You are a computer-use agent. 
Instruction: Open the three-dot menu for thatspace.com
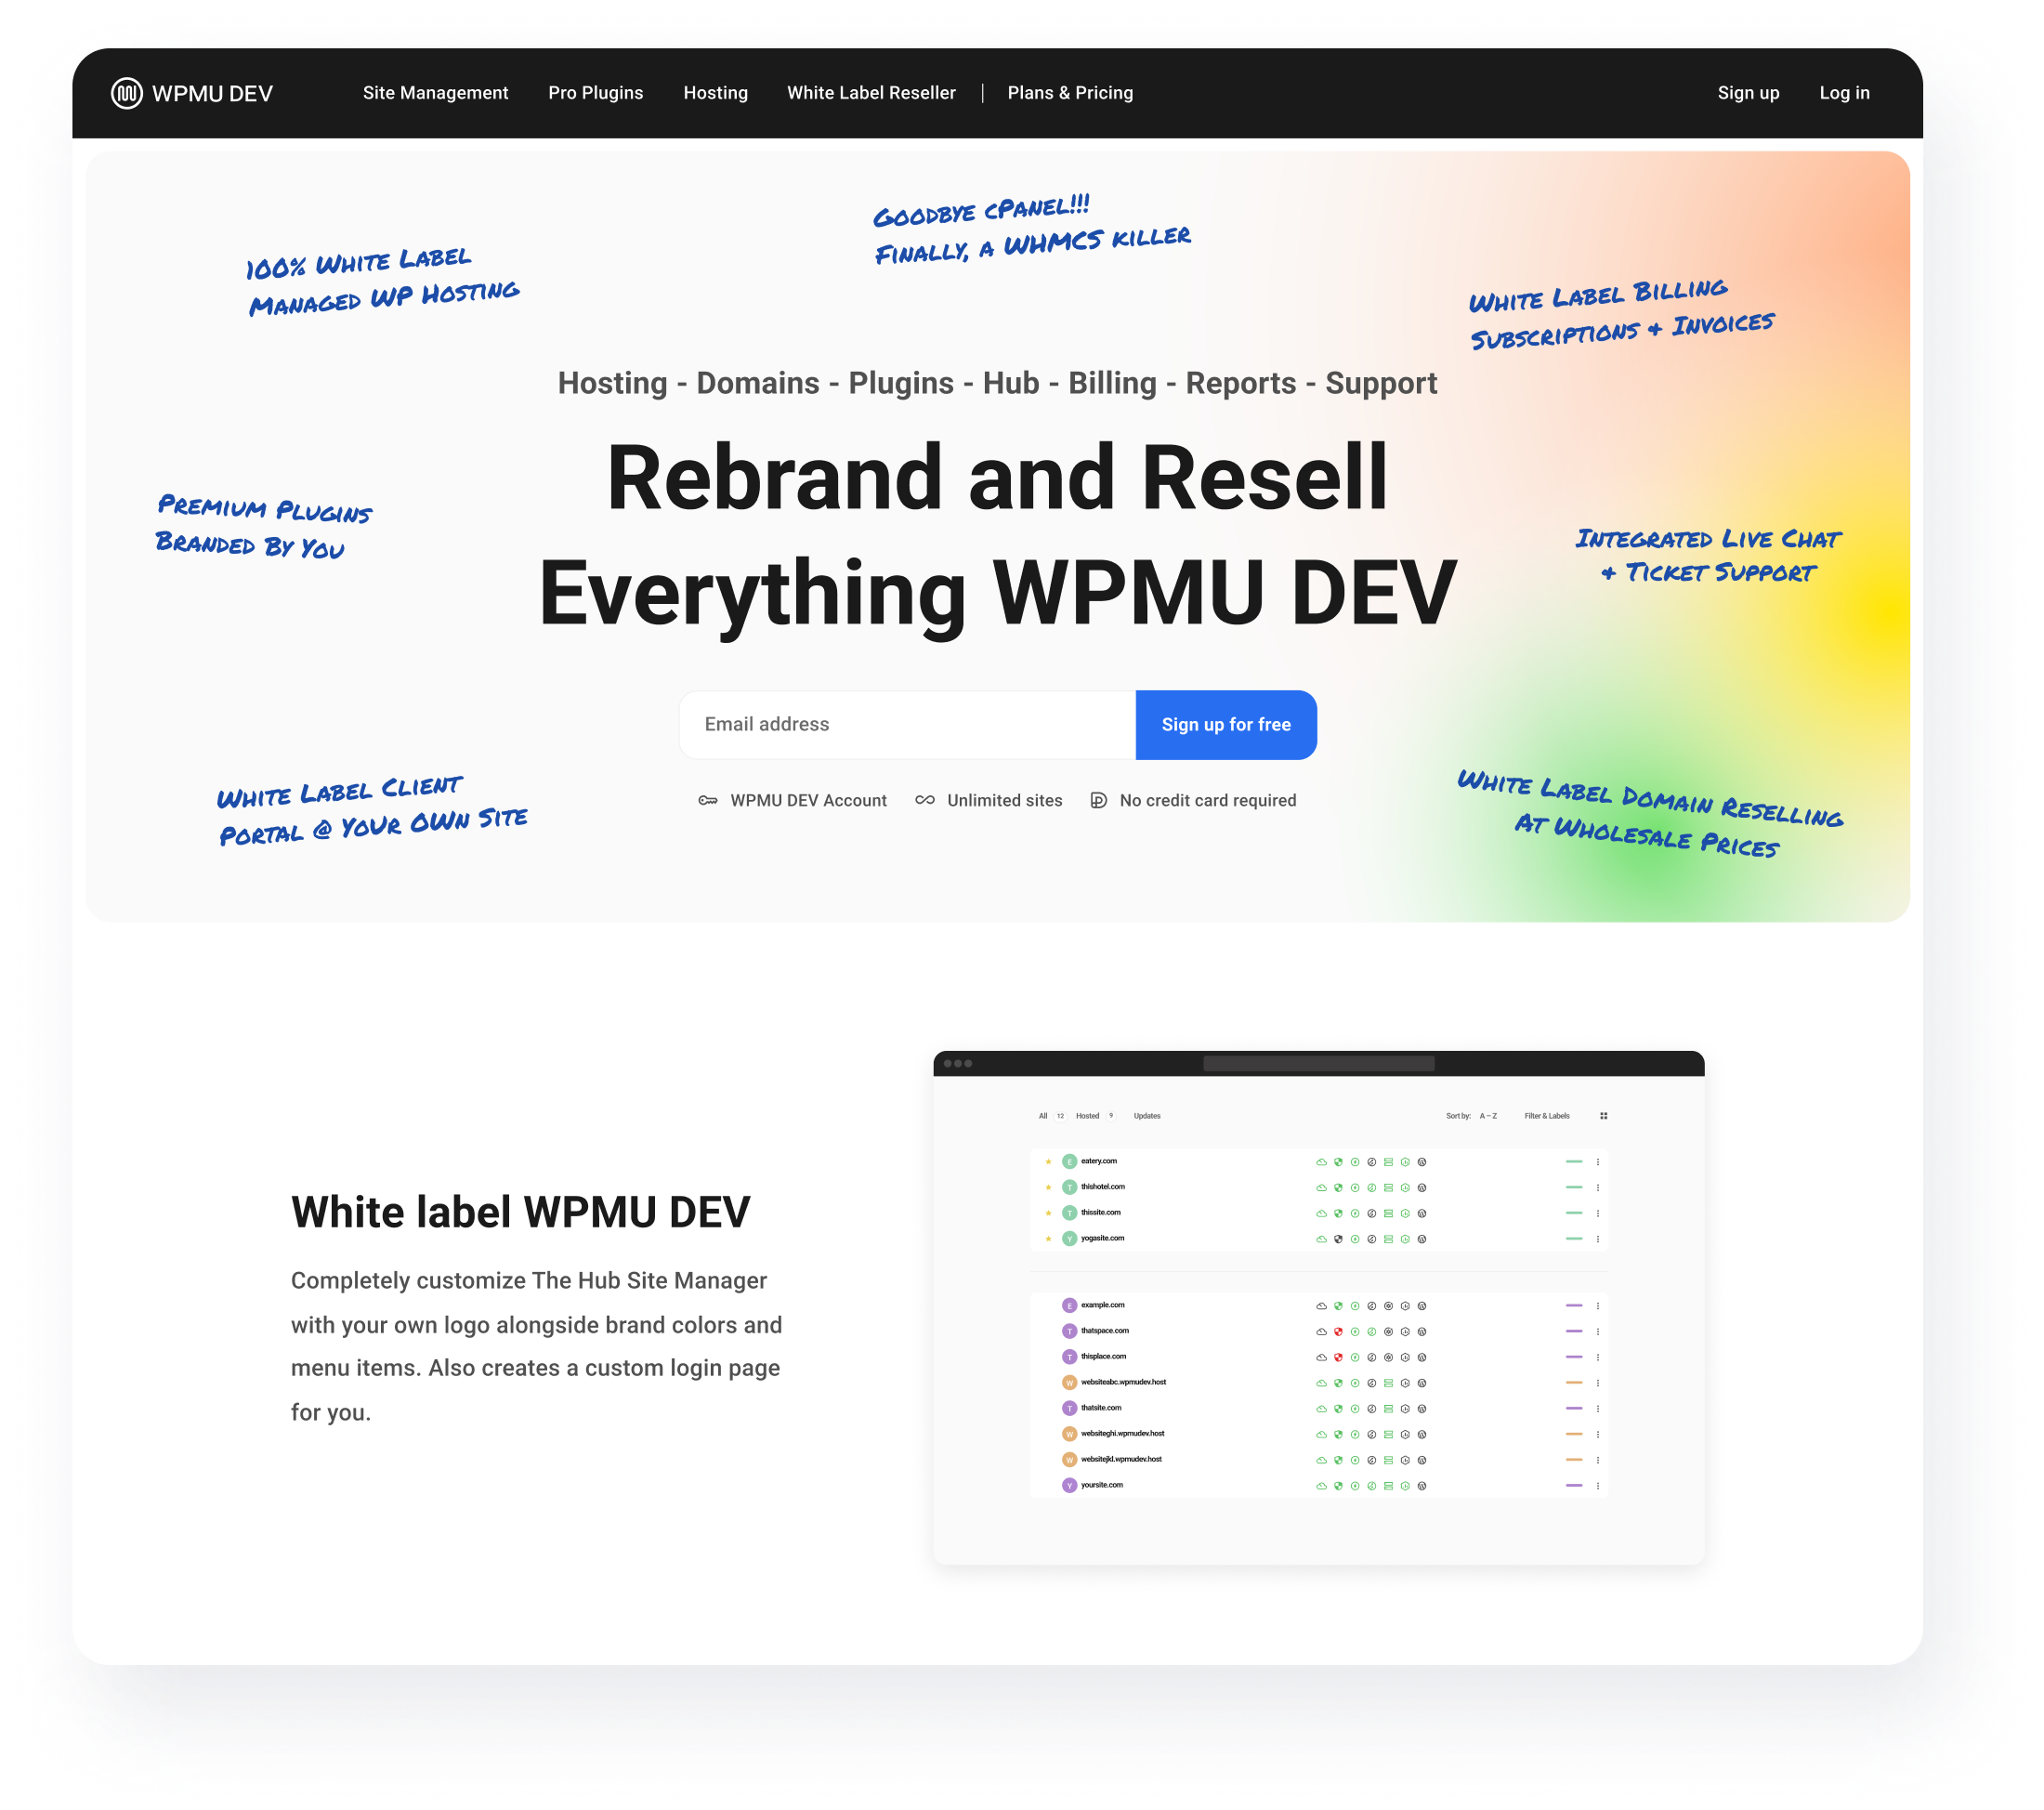(x=1598, y=1332)
